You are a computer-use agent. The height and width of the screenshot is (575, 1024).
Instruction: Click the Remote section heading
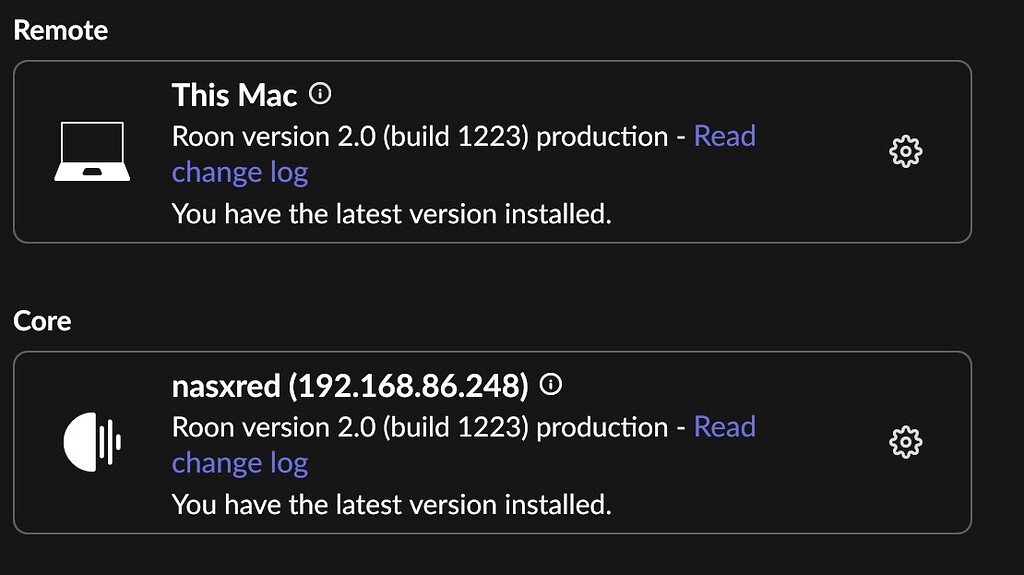pyautogui.click(x=61, y=30)
